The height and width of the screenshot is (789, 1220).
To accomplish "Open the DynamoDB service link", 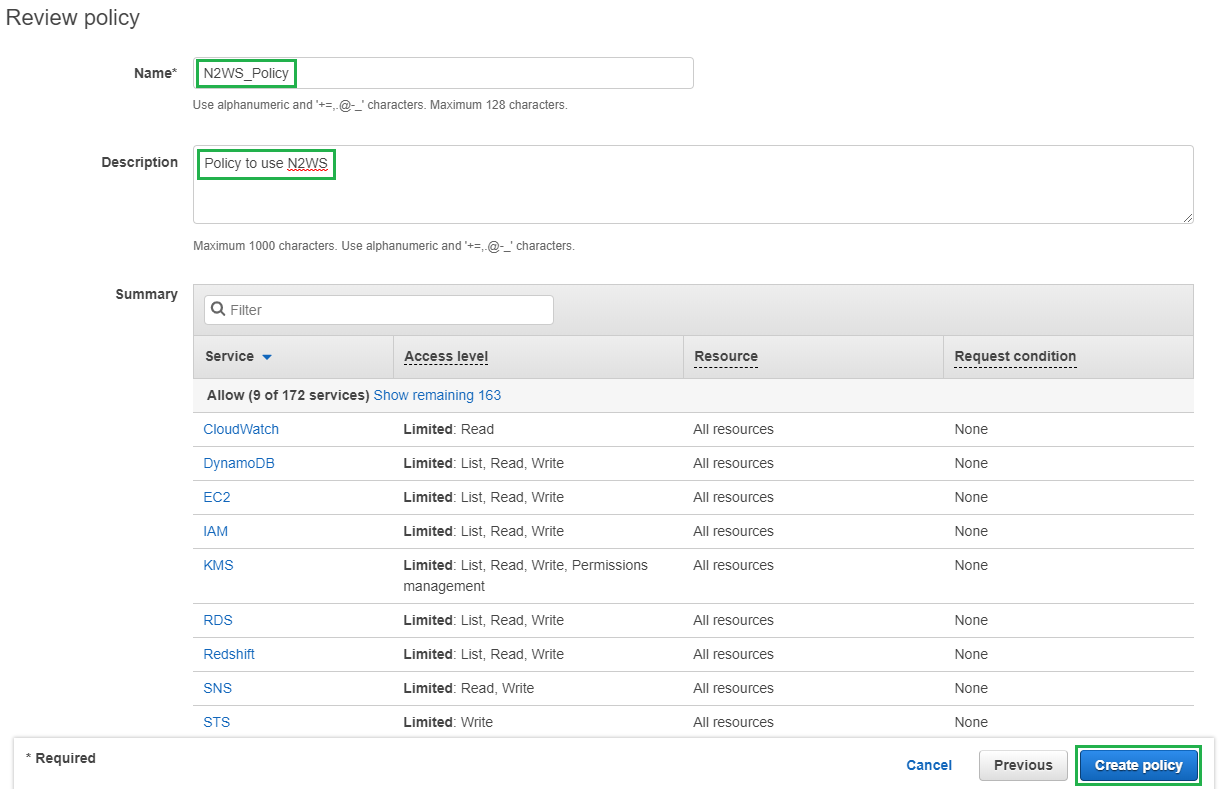I will (239, 463).
